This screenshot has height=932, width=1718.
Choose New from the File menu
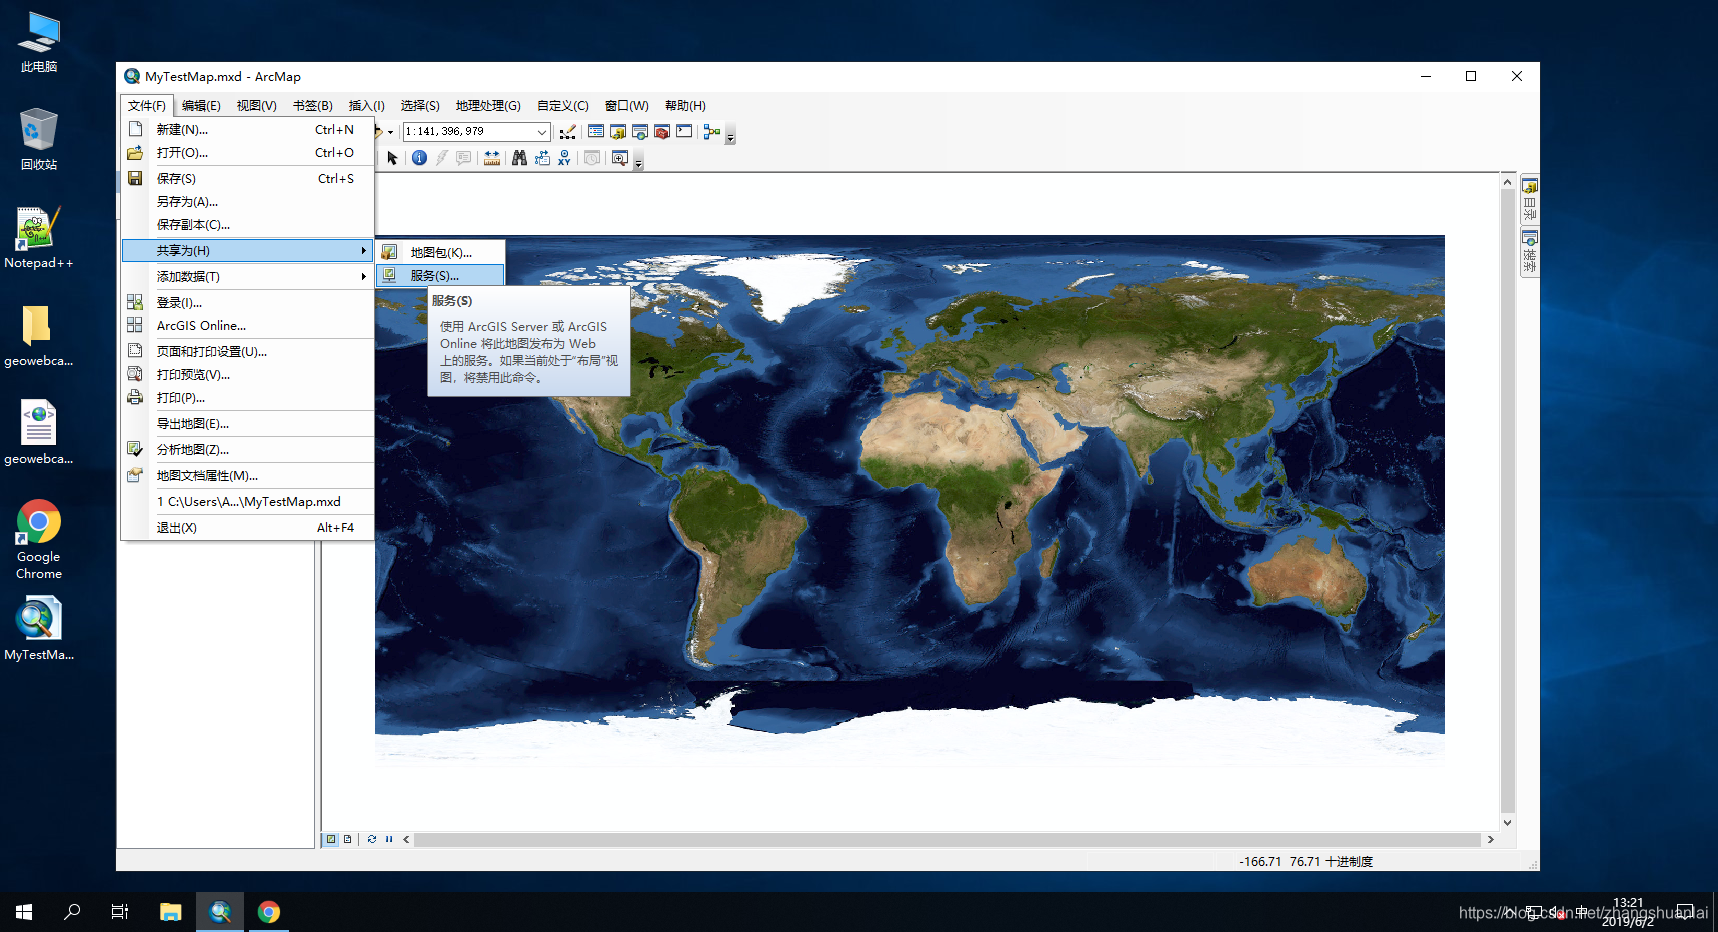click(x=247, y=130)
